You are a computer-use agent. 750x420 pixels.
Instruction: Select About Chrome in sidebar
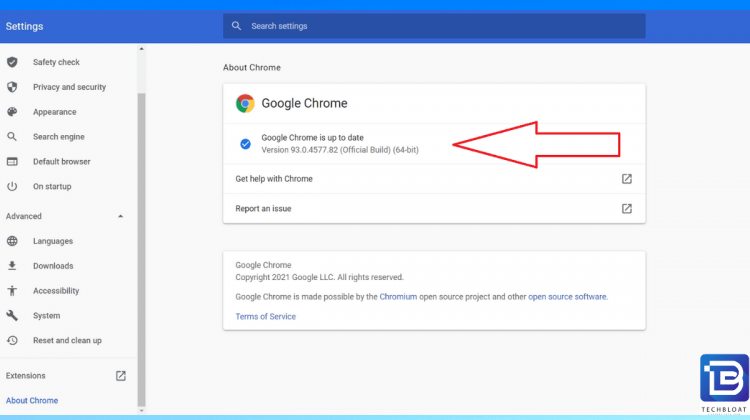tap(32, 401)
